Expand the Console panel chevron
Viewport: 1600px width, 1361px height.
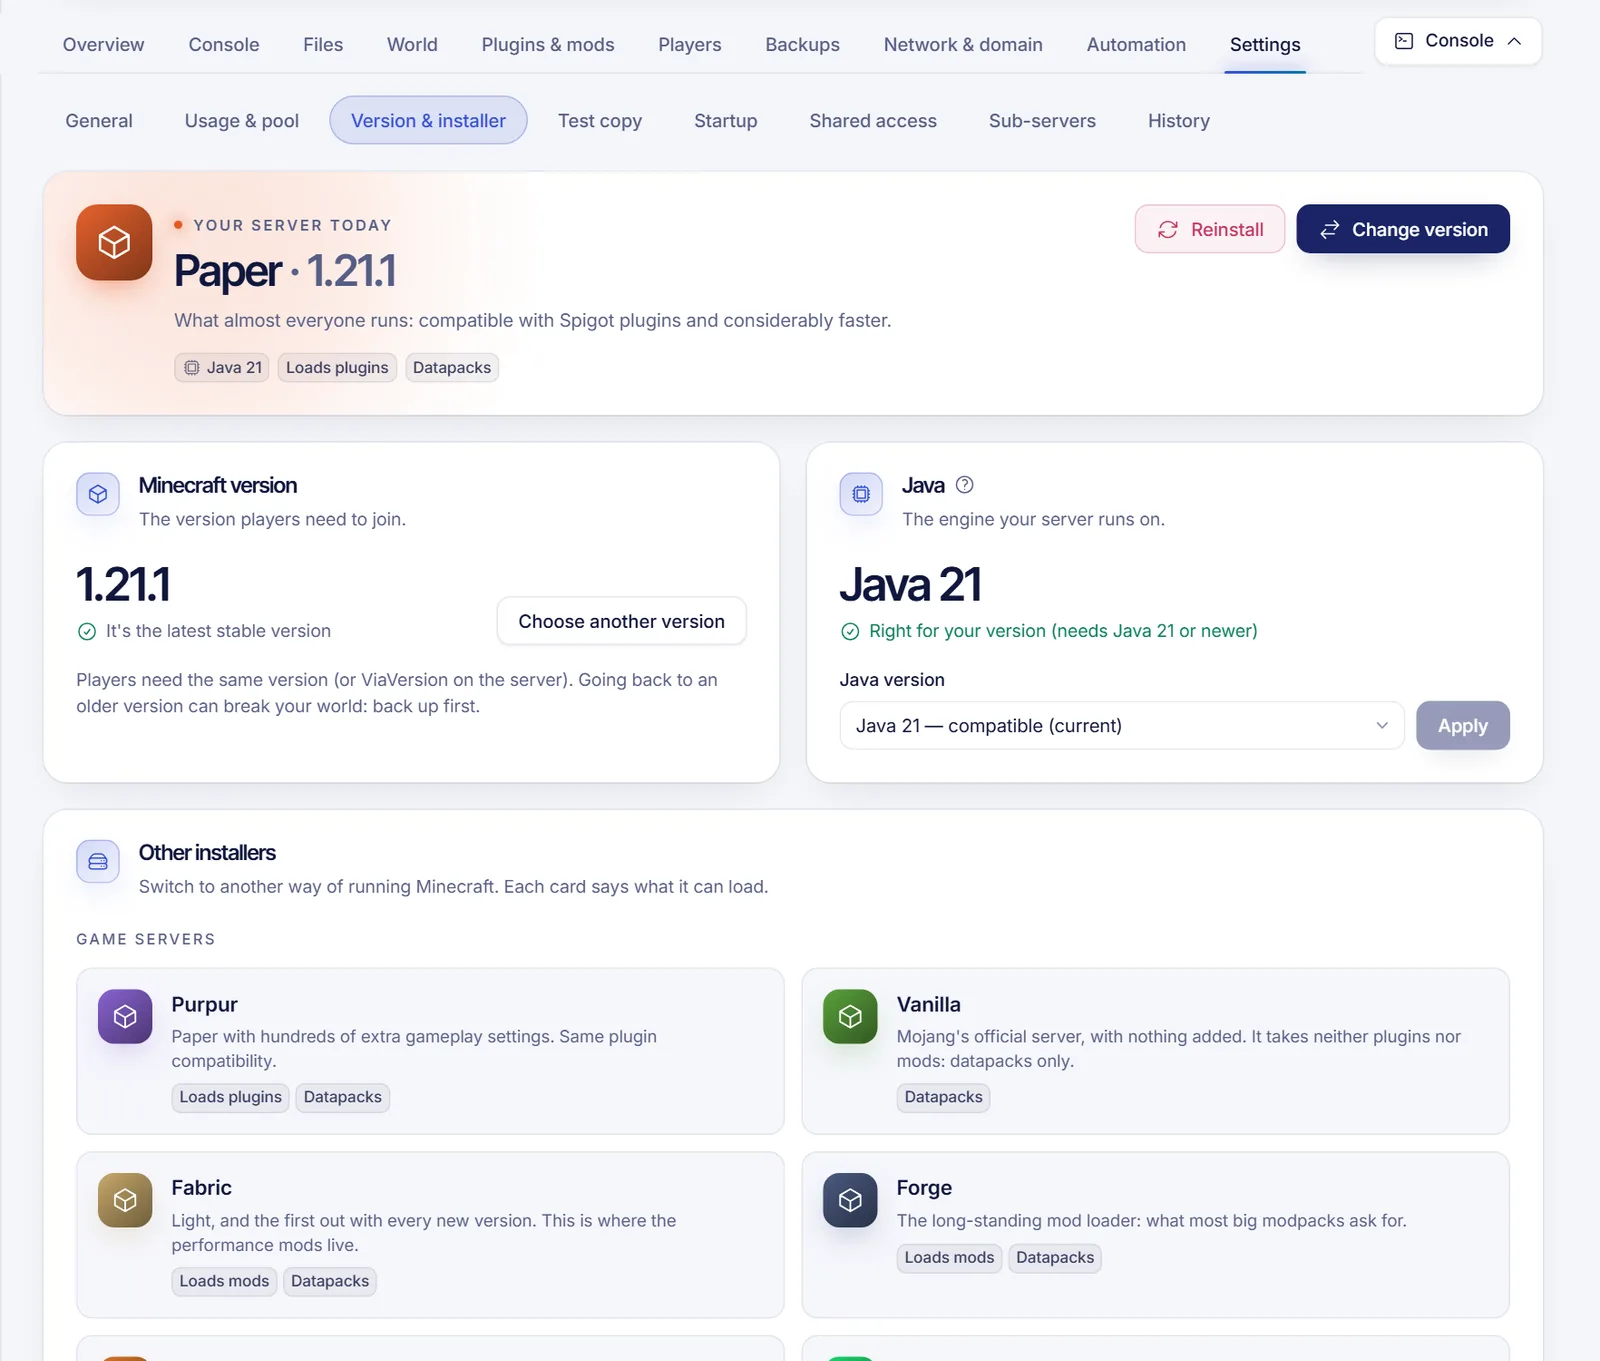1514,41
